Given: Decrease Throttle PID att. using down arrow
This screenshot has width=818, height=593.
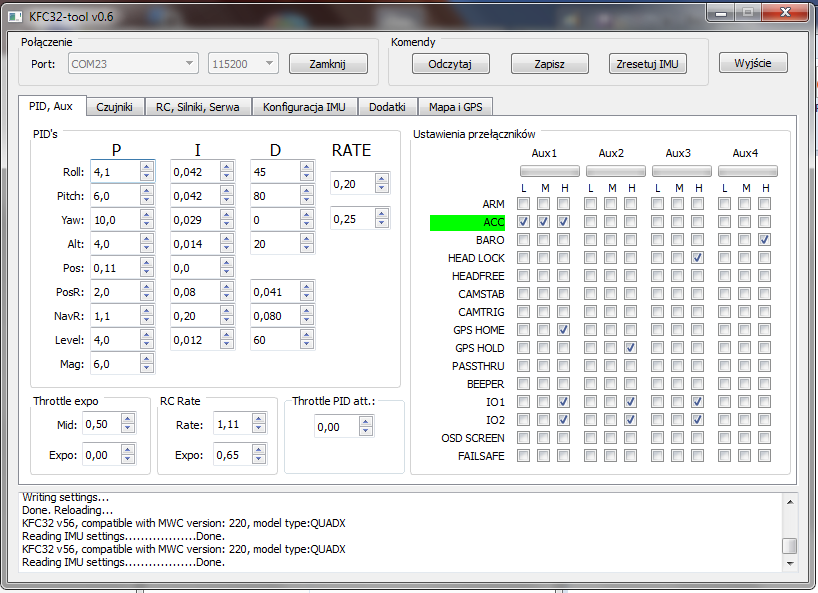Looking at the screenshot, I should (366, 432).
